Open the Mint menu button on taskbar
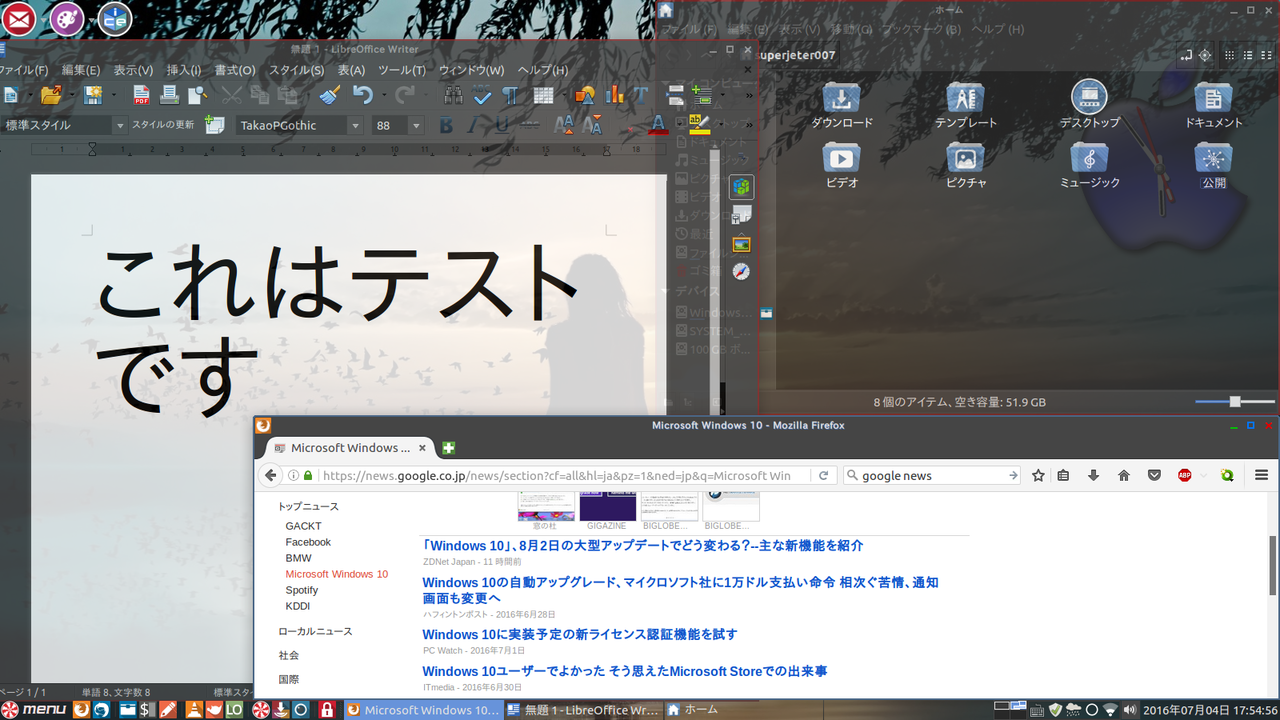This screenshot has width=1280, height=720. pyautogui.click(x=33, y=710)
